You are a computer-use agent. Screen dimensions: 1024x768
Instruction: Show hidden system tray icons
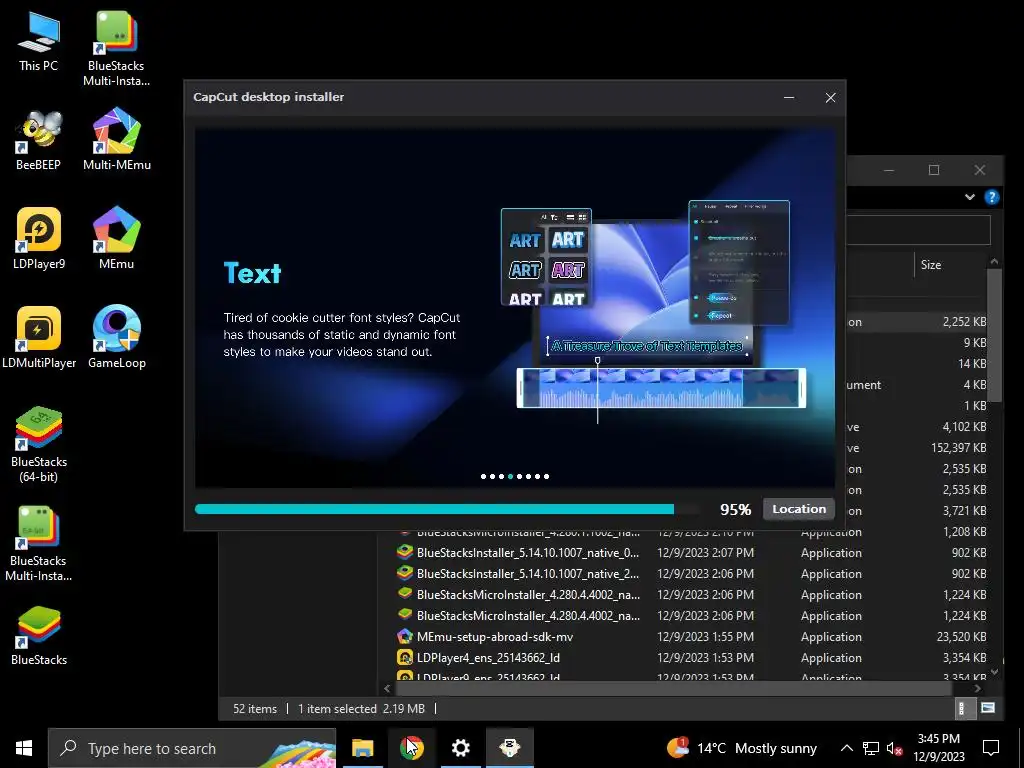pos(846,748)
